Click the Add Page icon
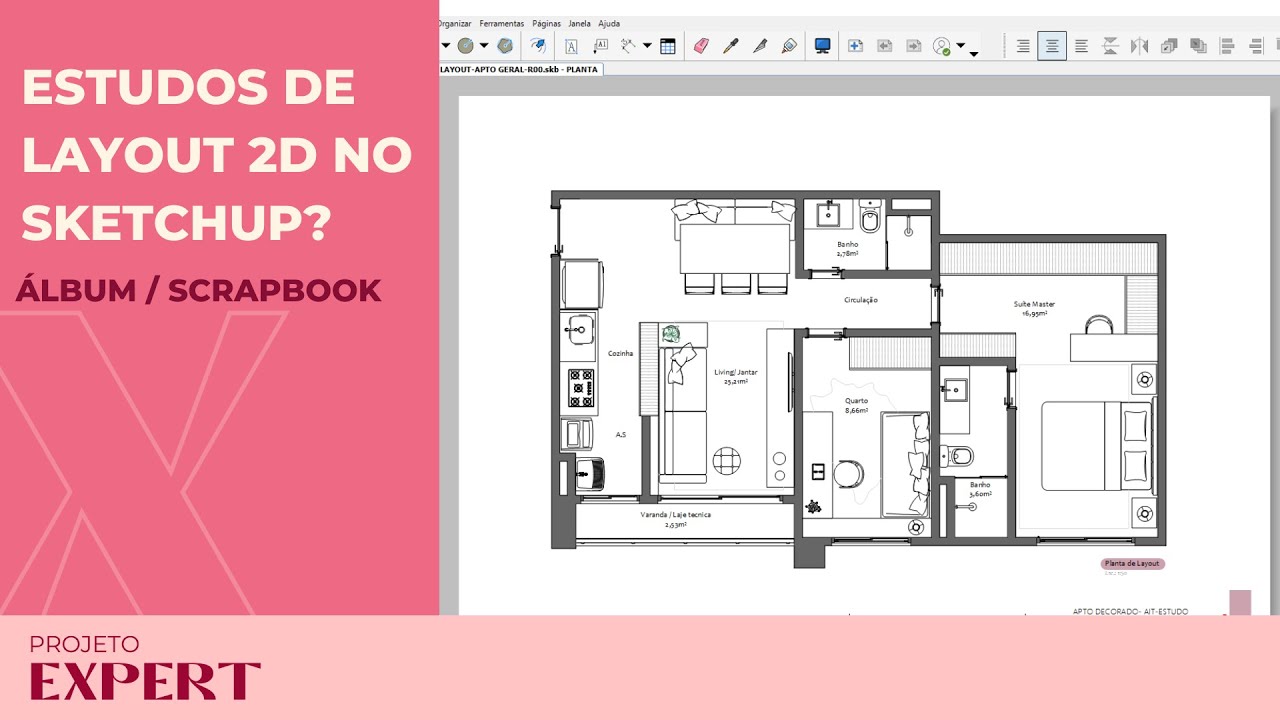Image resolution: width=1280 pixels, height=720 pixels. tap(856, 46)
